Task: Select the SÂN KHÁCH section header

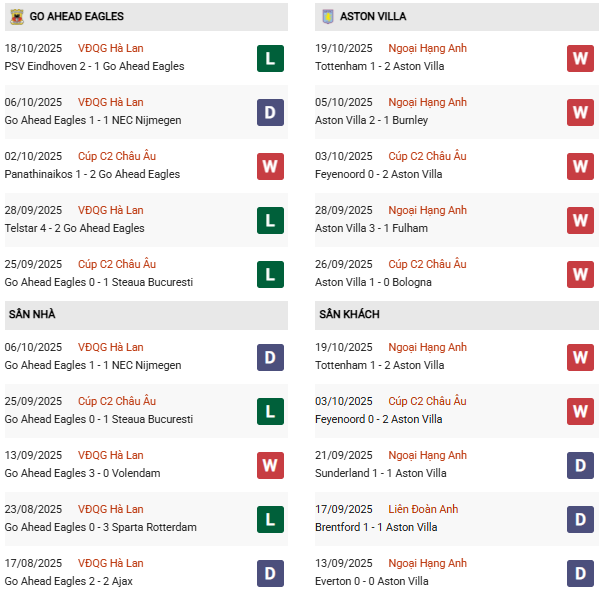Action: (x=349, y=314)
